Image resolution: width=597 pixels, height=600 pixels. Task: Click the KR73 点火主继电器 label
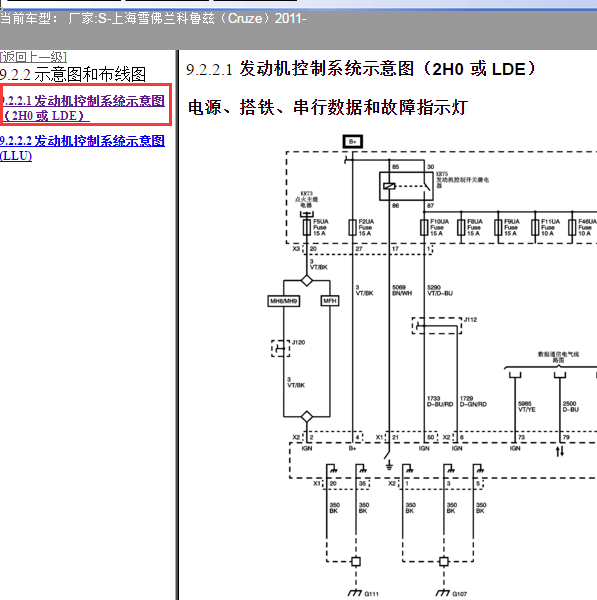tap(307, 199)
